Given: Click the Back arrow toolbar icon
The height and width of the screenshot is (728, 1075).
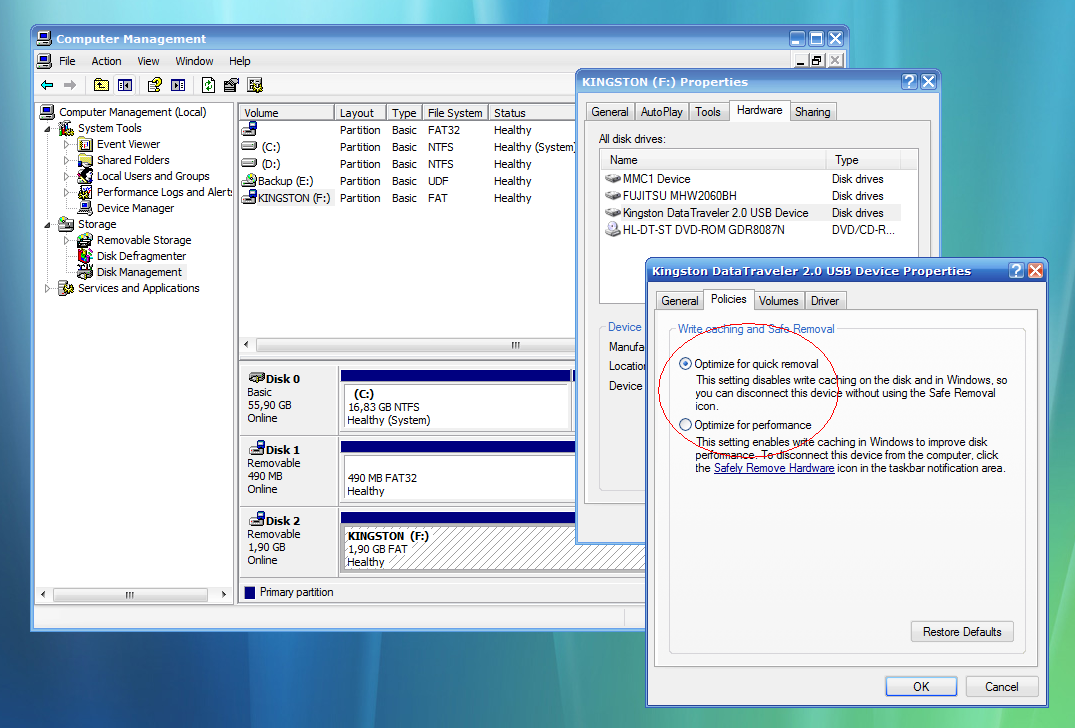Looking at the screenshot, I should (47, 85).
